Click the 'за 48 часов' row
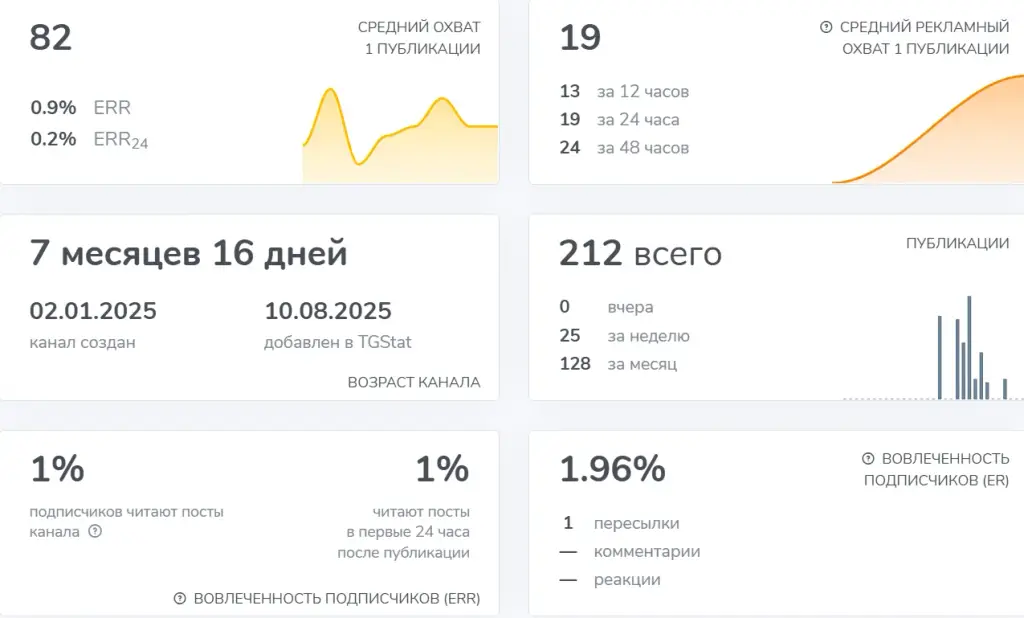Image resolution: width=1024 pixels, height=618 pixels. click(x=624, y=148)
